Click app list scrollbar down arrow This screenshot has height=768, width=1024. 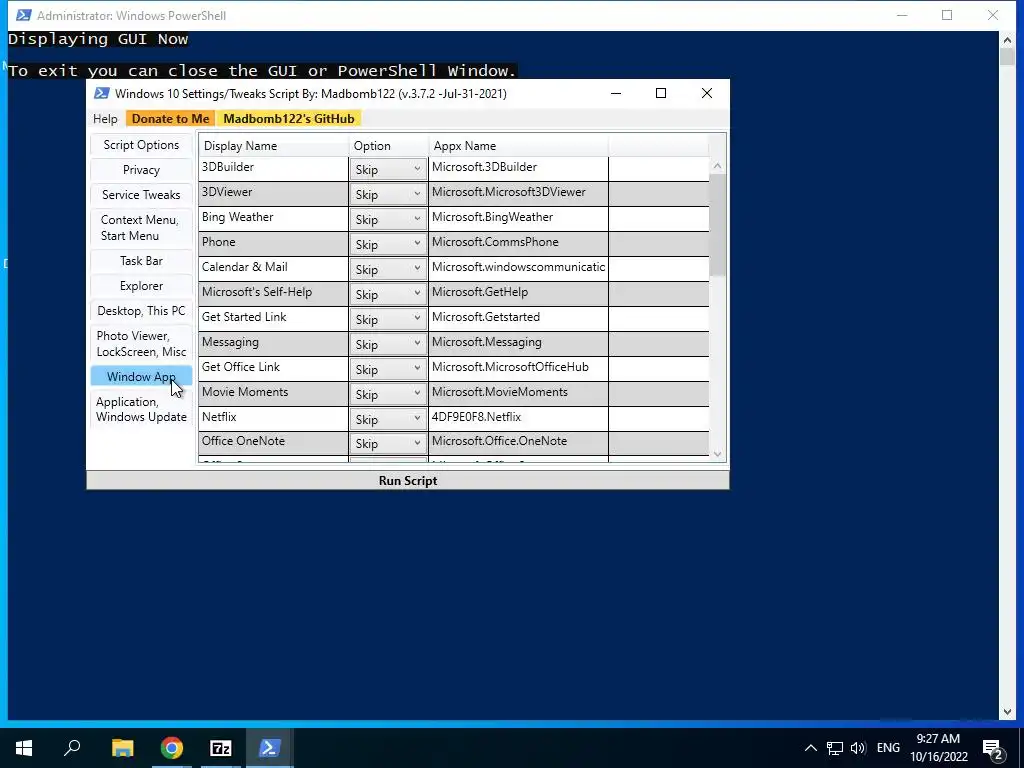point(718,454)
